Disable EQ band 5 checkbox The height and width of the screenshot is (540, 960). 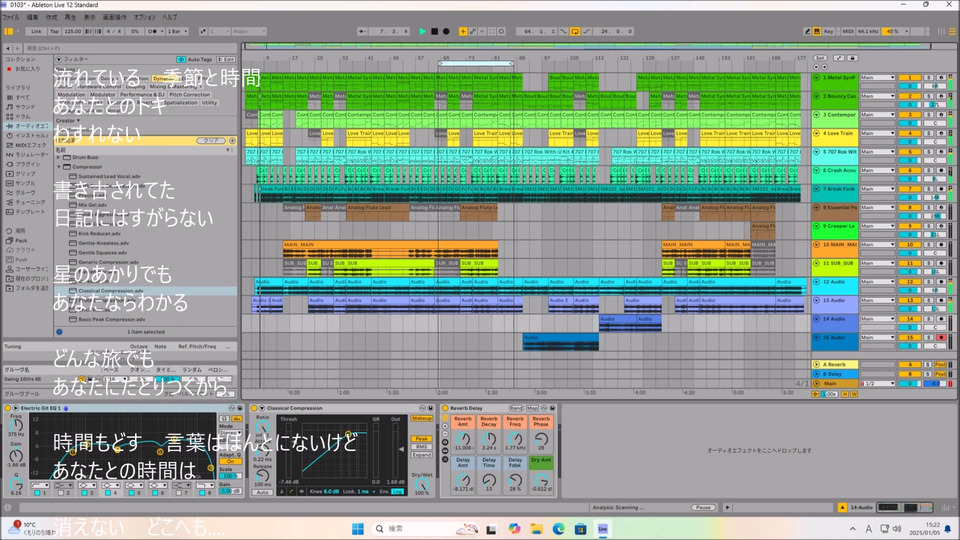[x=133, y=493]
